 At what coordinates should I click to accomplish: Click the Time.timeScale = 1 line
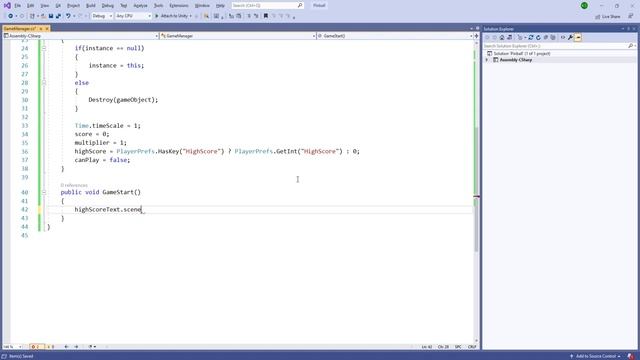107,126
